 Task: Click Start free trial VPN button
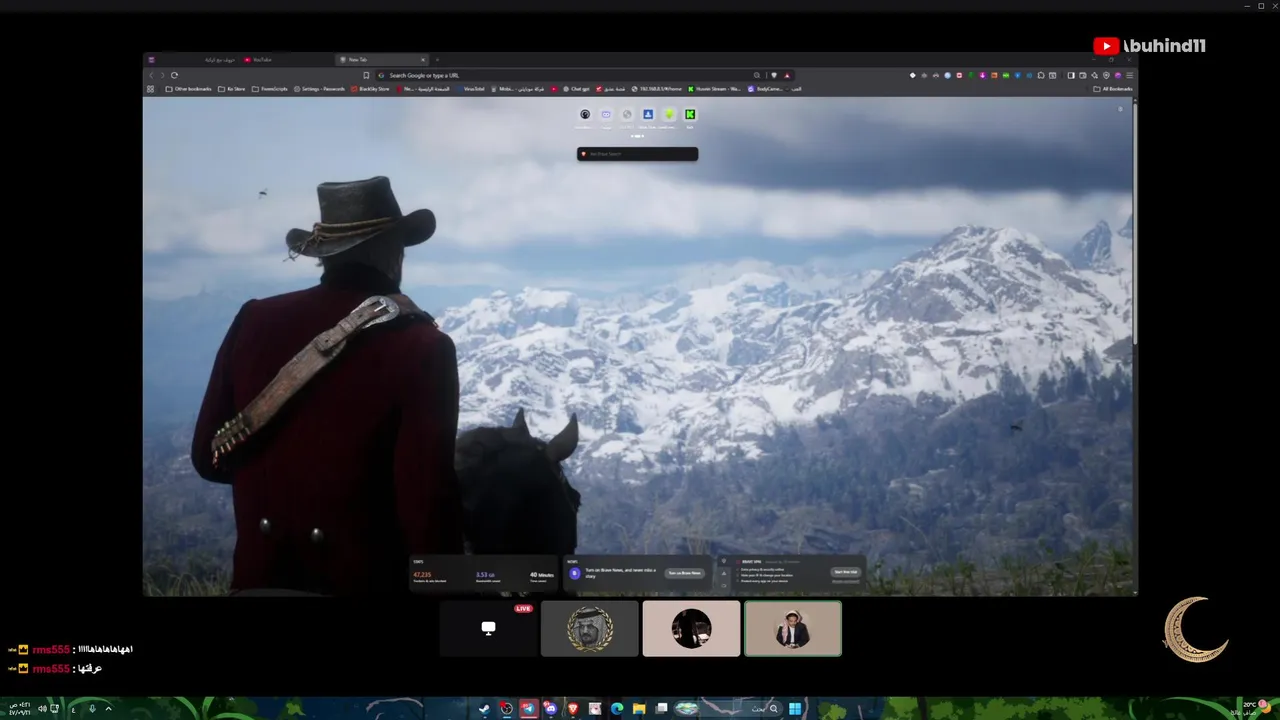[845, 572]
